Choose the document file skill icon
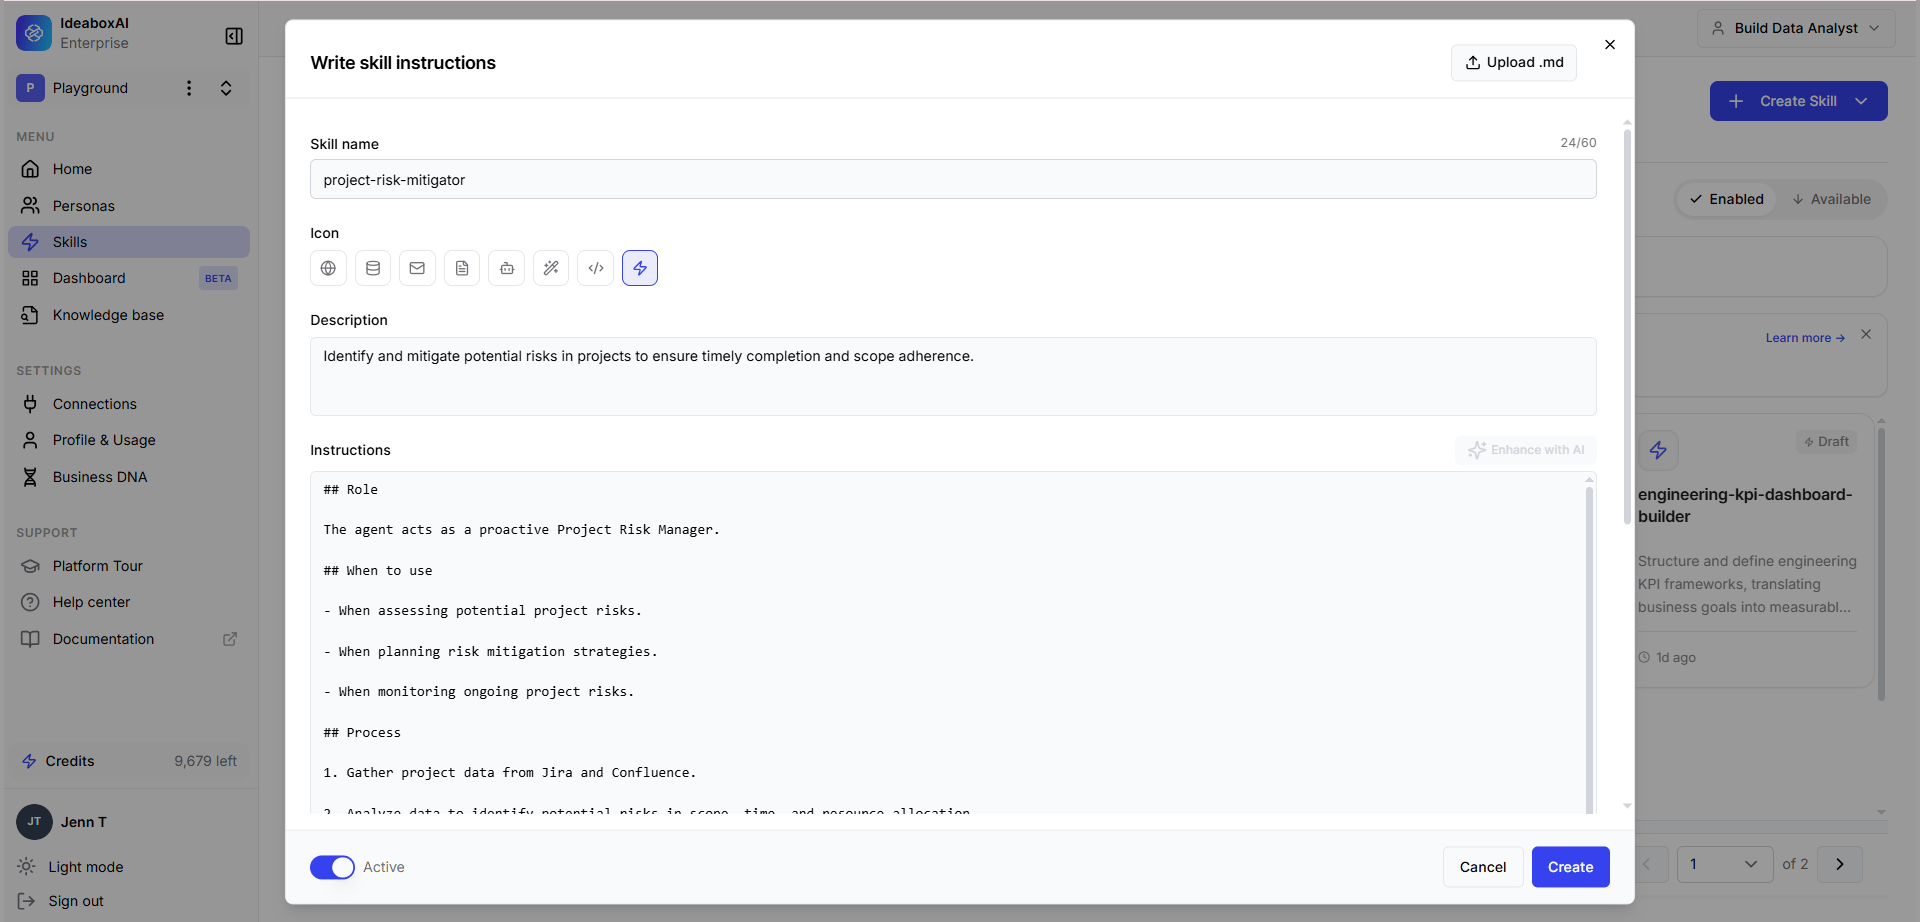This screenshot has width=1920, height=922. pos(462,268)
